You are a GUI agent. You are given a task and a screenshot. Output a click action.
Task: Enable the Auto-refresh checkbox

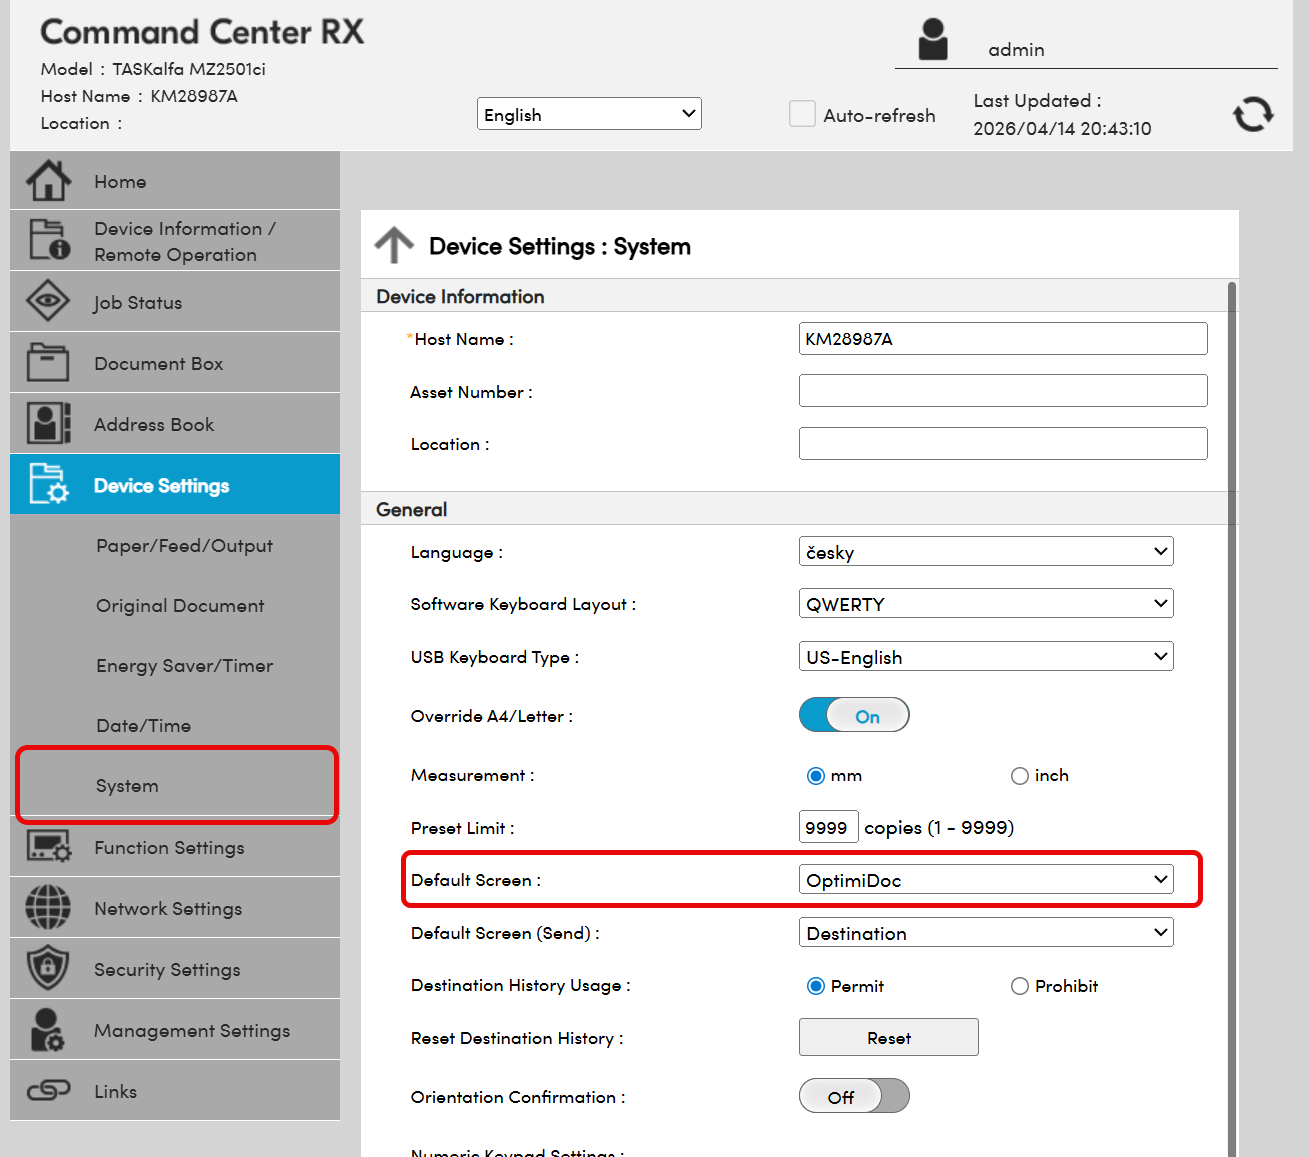(802, 114)
